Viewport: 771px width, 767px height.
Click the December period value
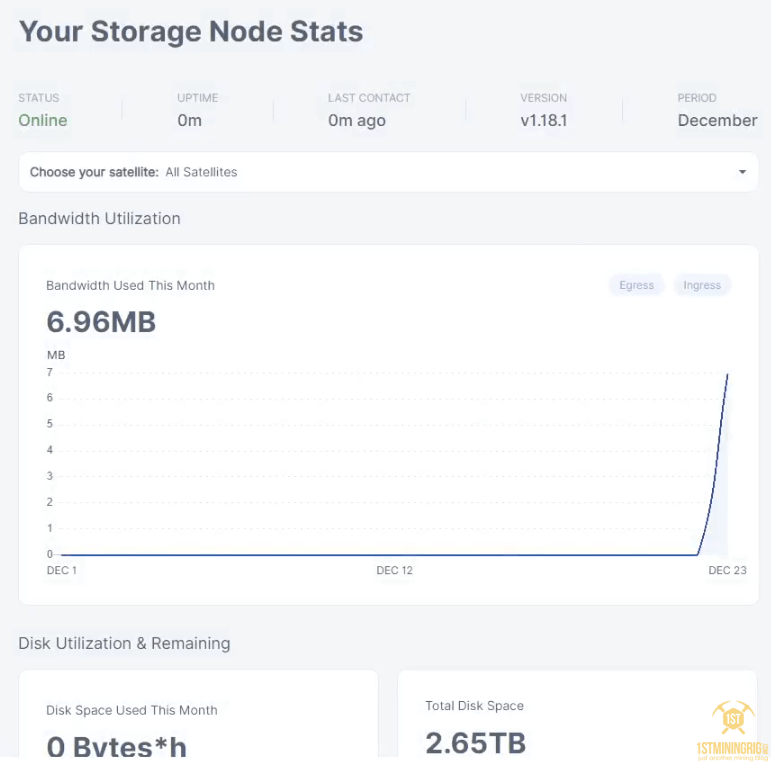[x=717, y=120]
